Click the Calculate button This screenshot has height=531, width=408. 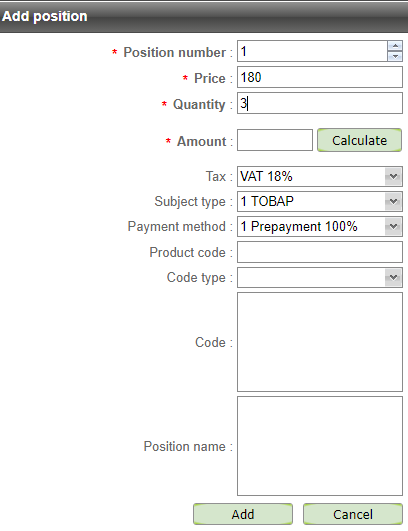coord(359,140)
